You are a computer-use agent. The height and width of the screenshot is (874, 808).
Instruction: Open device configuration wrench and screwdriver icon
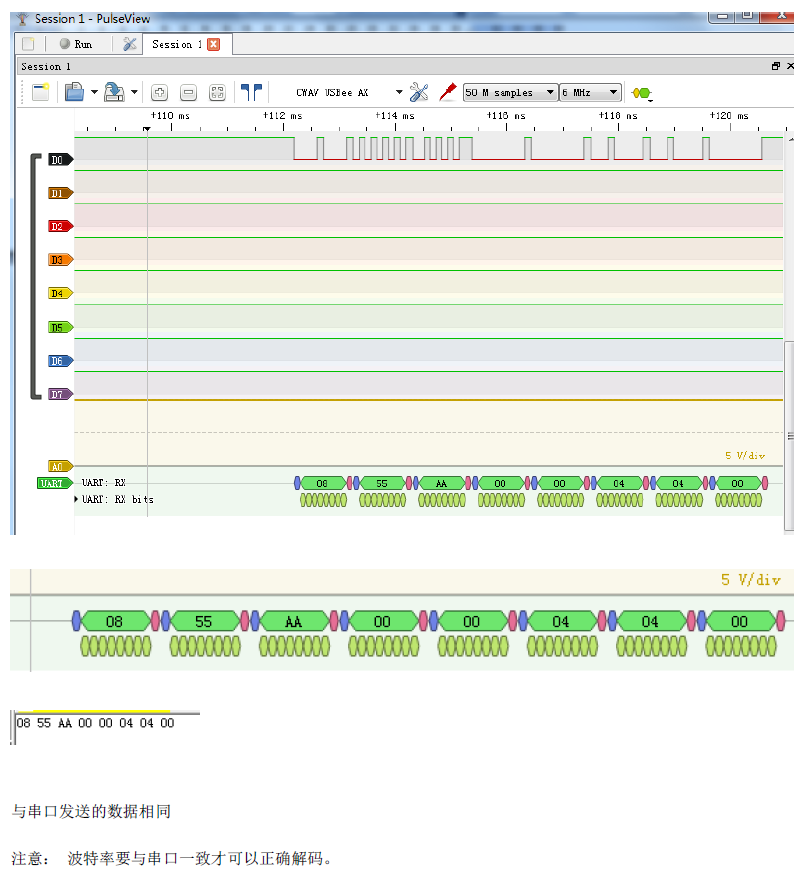tap(419, 93)
